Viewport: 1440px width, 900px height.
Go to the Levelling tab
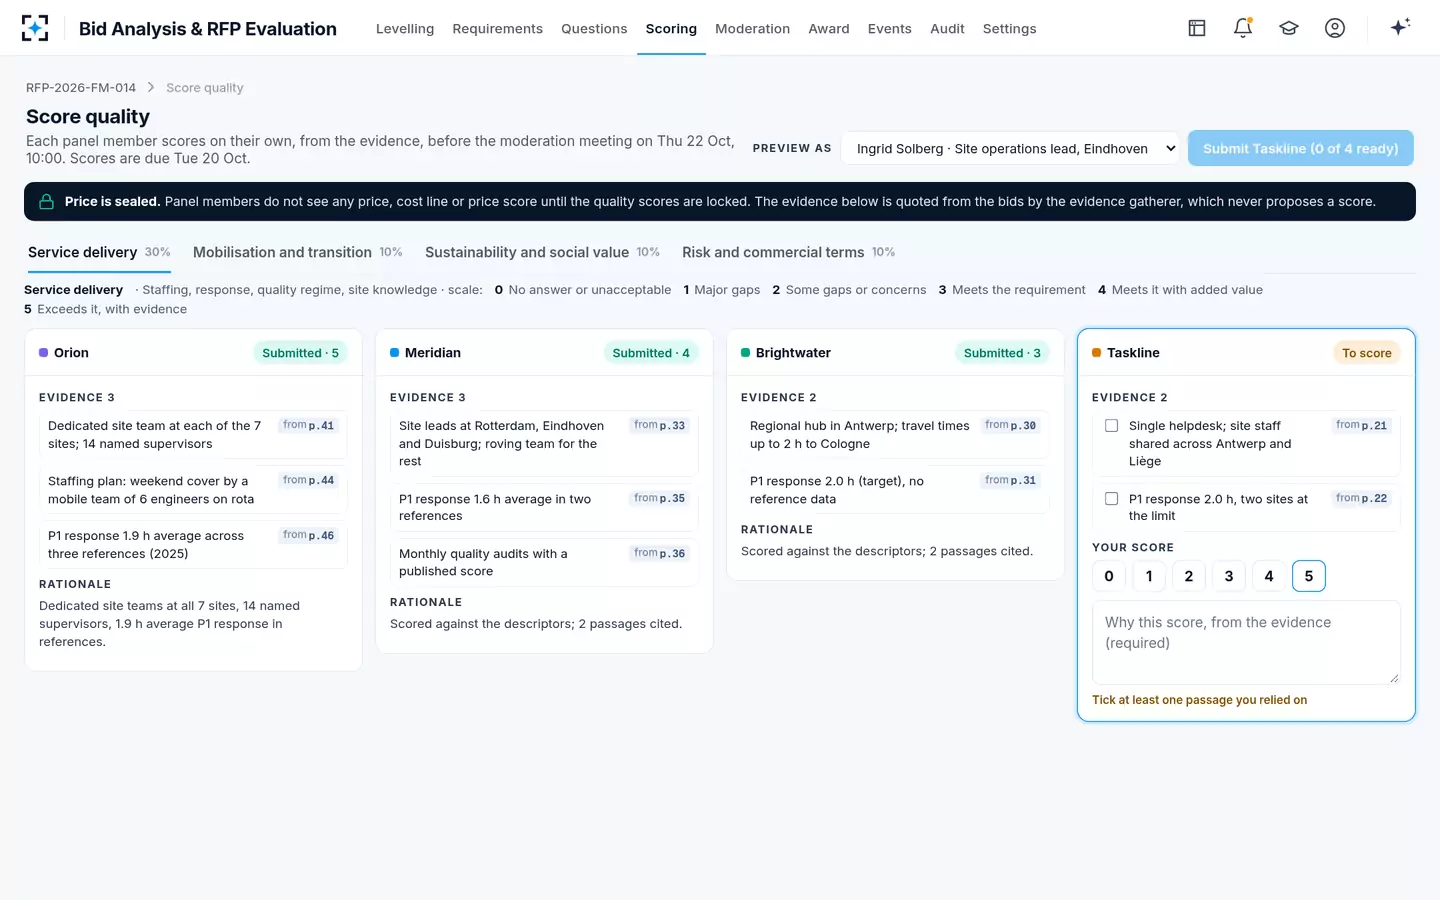click(x=405, y=29)
